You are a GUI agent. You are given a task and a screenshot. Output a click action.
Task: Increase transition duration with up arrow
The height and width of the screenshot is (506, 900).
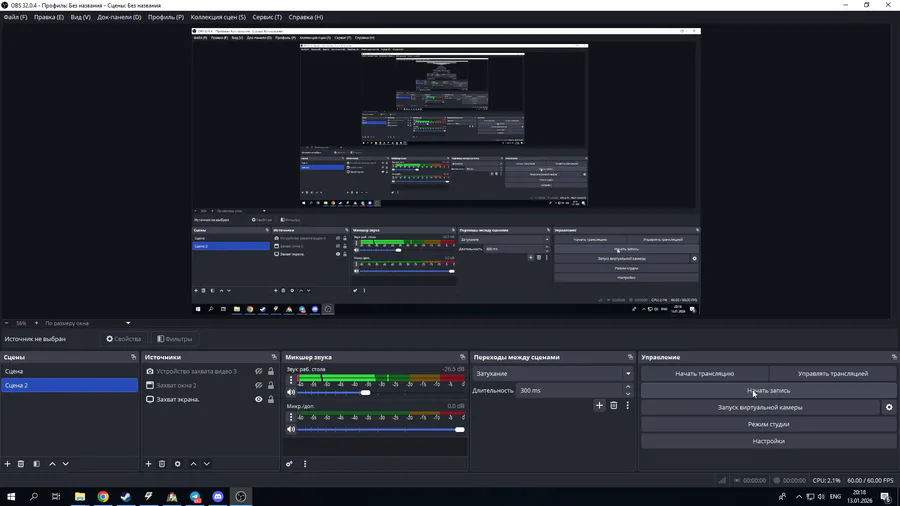coord(628,387)
